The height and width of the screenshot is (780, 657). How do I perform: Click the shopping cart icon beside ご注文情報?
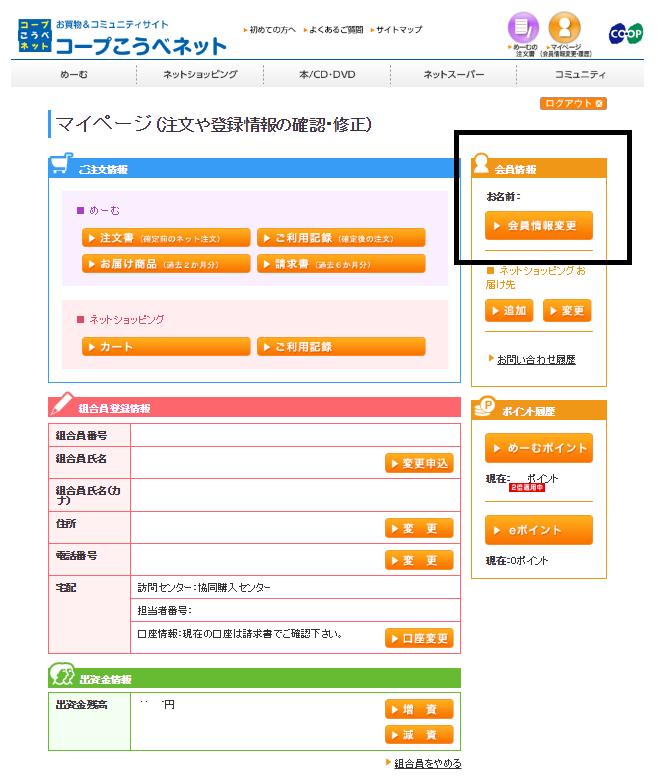[61, 166]
